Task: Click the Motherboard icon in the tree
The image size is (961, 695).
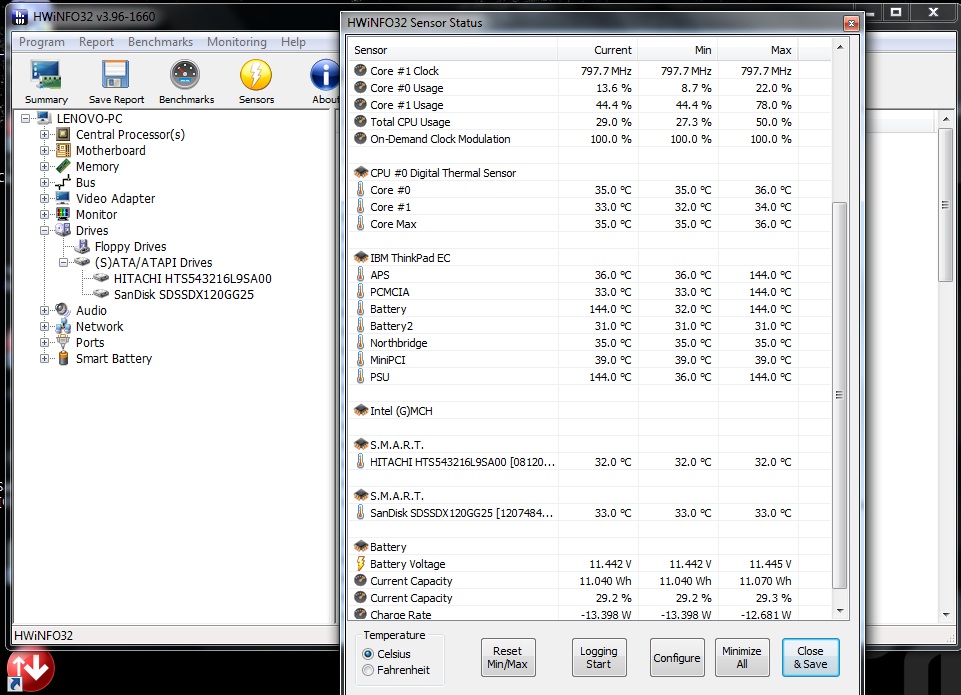Action: 63,150
